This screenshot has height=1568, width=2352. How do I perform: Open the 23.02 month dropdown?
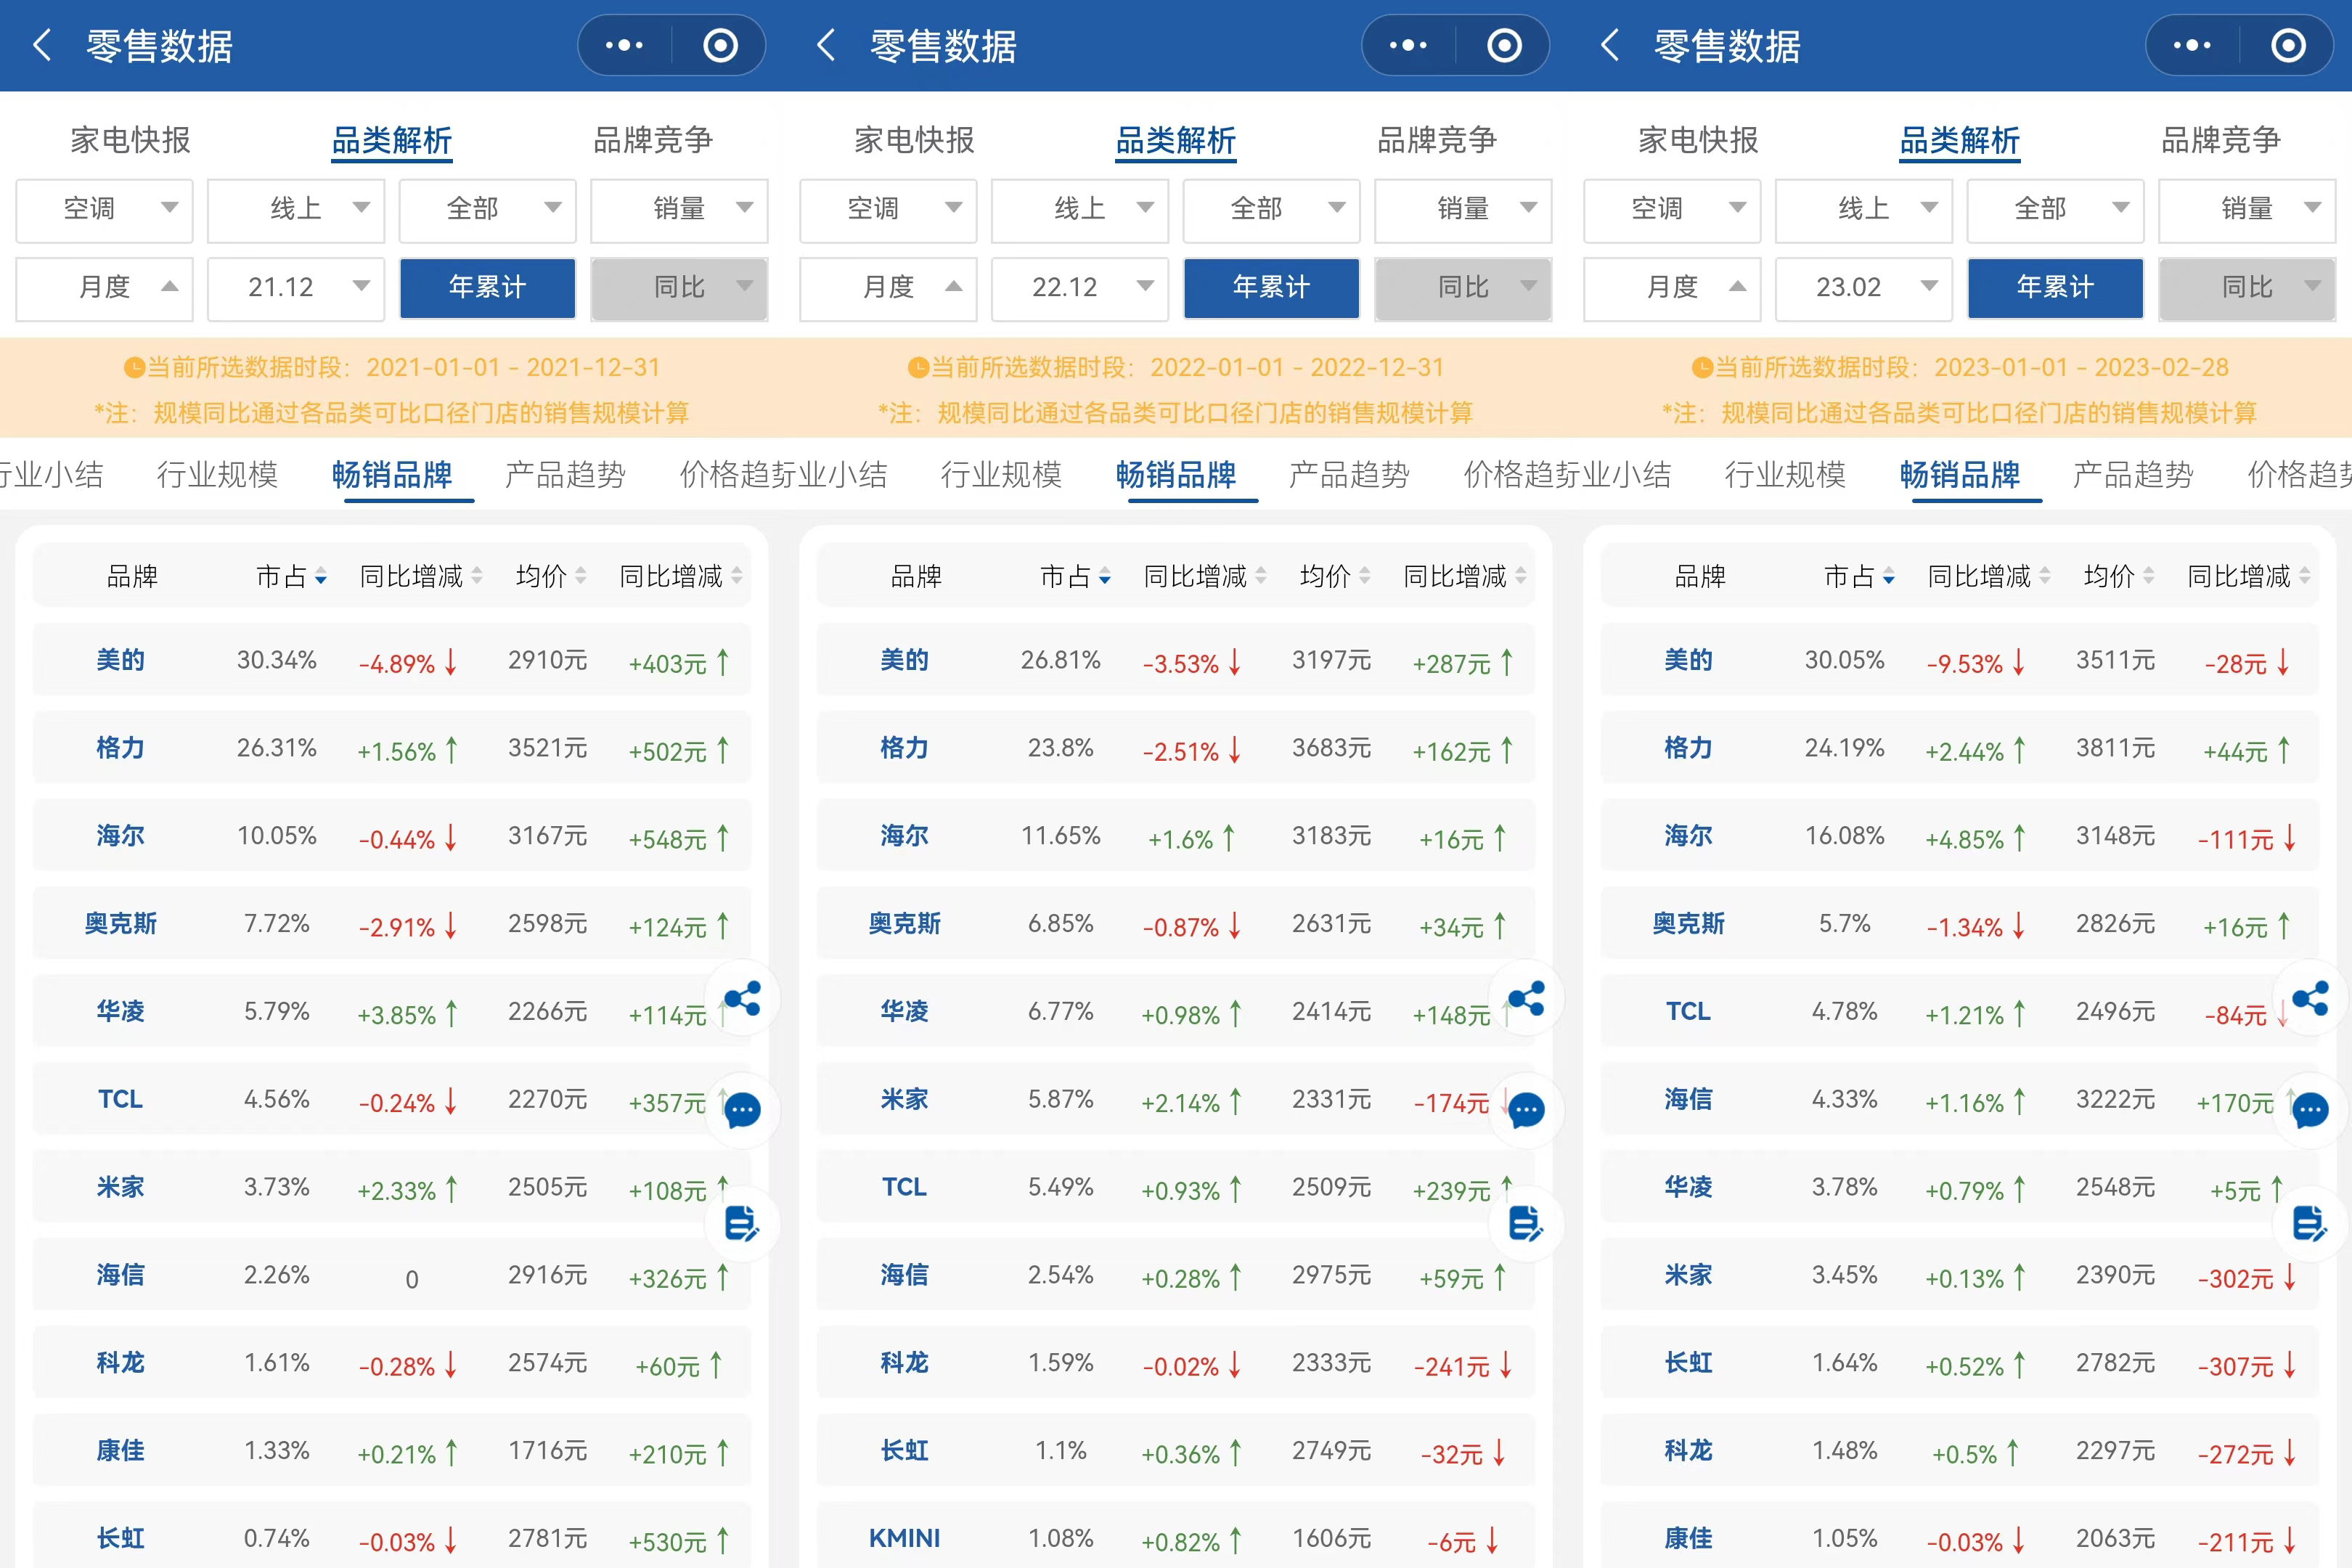tap(1864, 288)
